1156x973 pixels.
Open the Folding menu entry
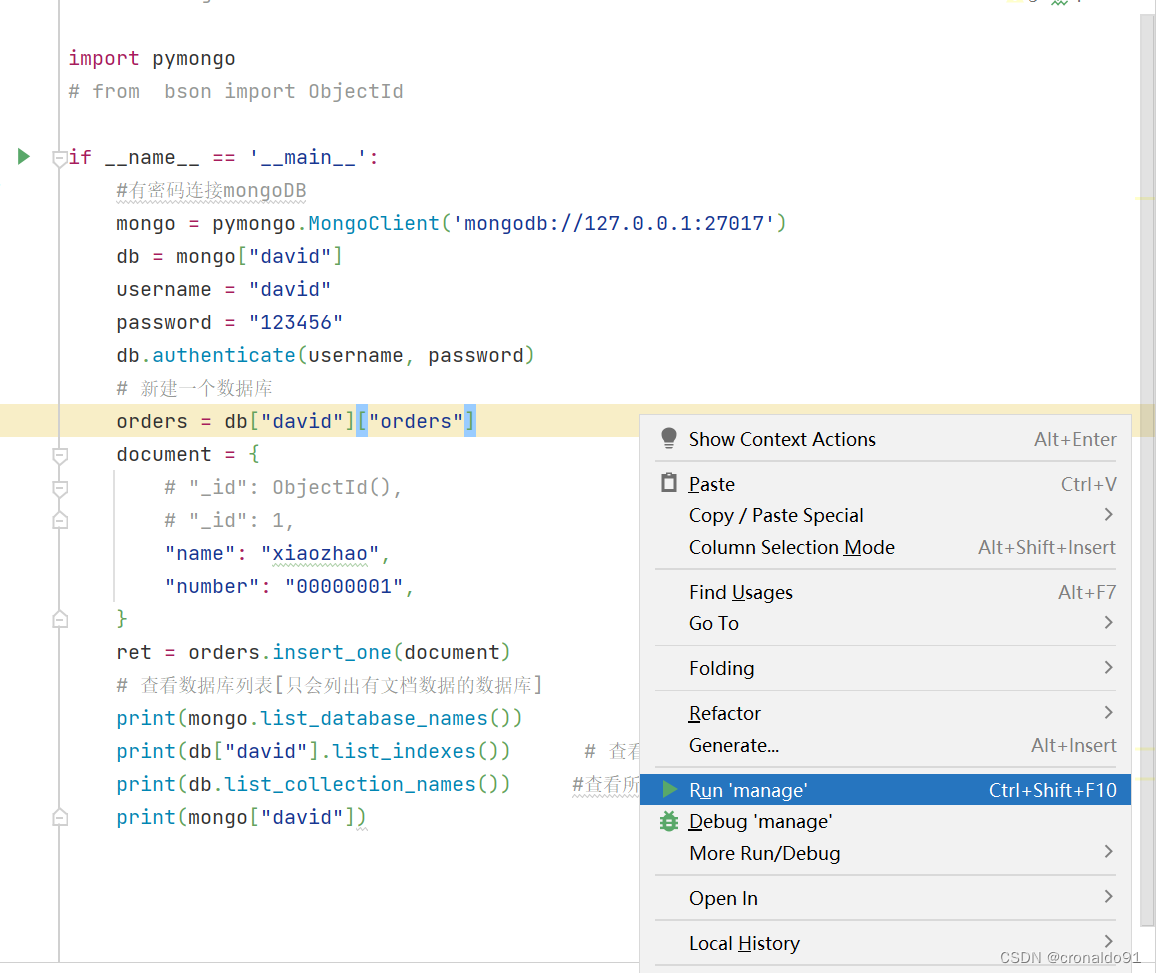[885, 669]
